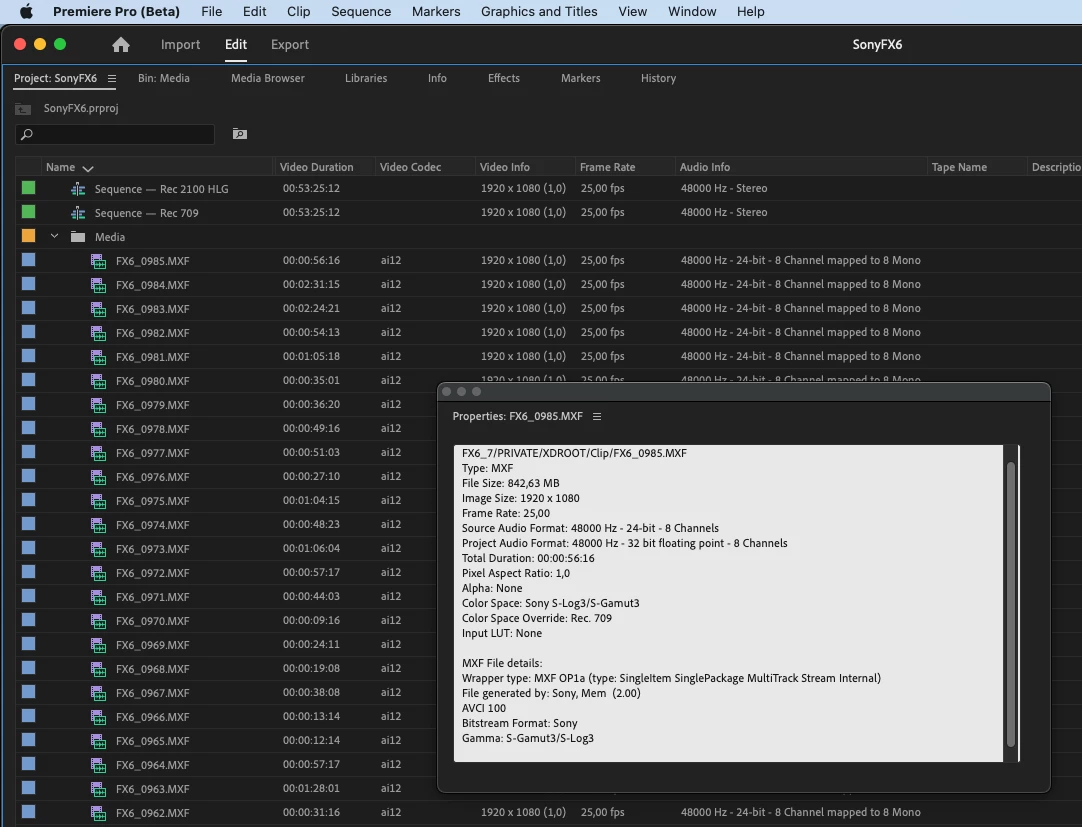
Task: Click duration 00:02:31:15 cell
Action: [x=311, y=284]
